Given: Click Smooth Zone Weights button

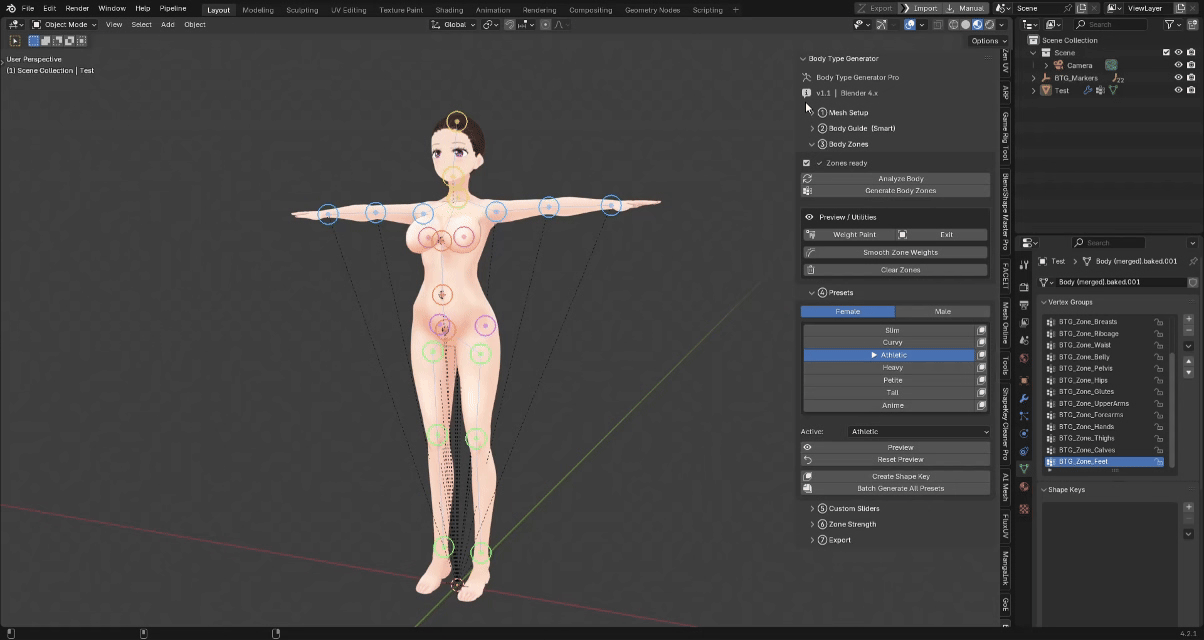Looking at the screenshot, I should tap(896, 252).
